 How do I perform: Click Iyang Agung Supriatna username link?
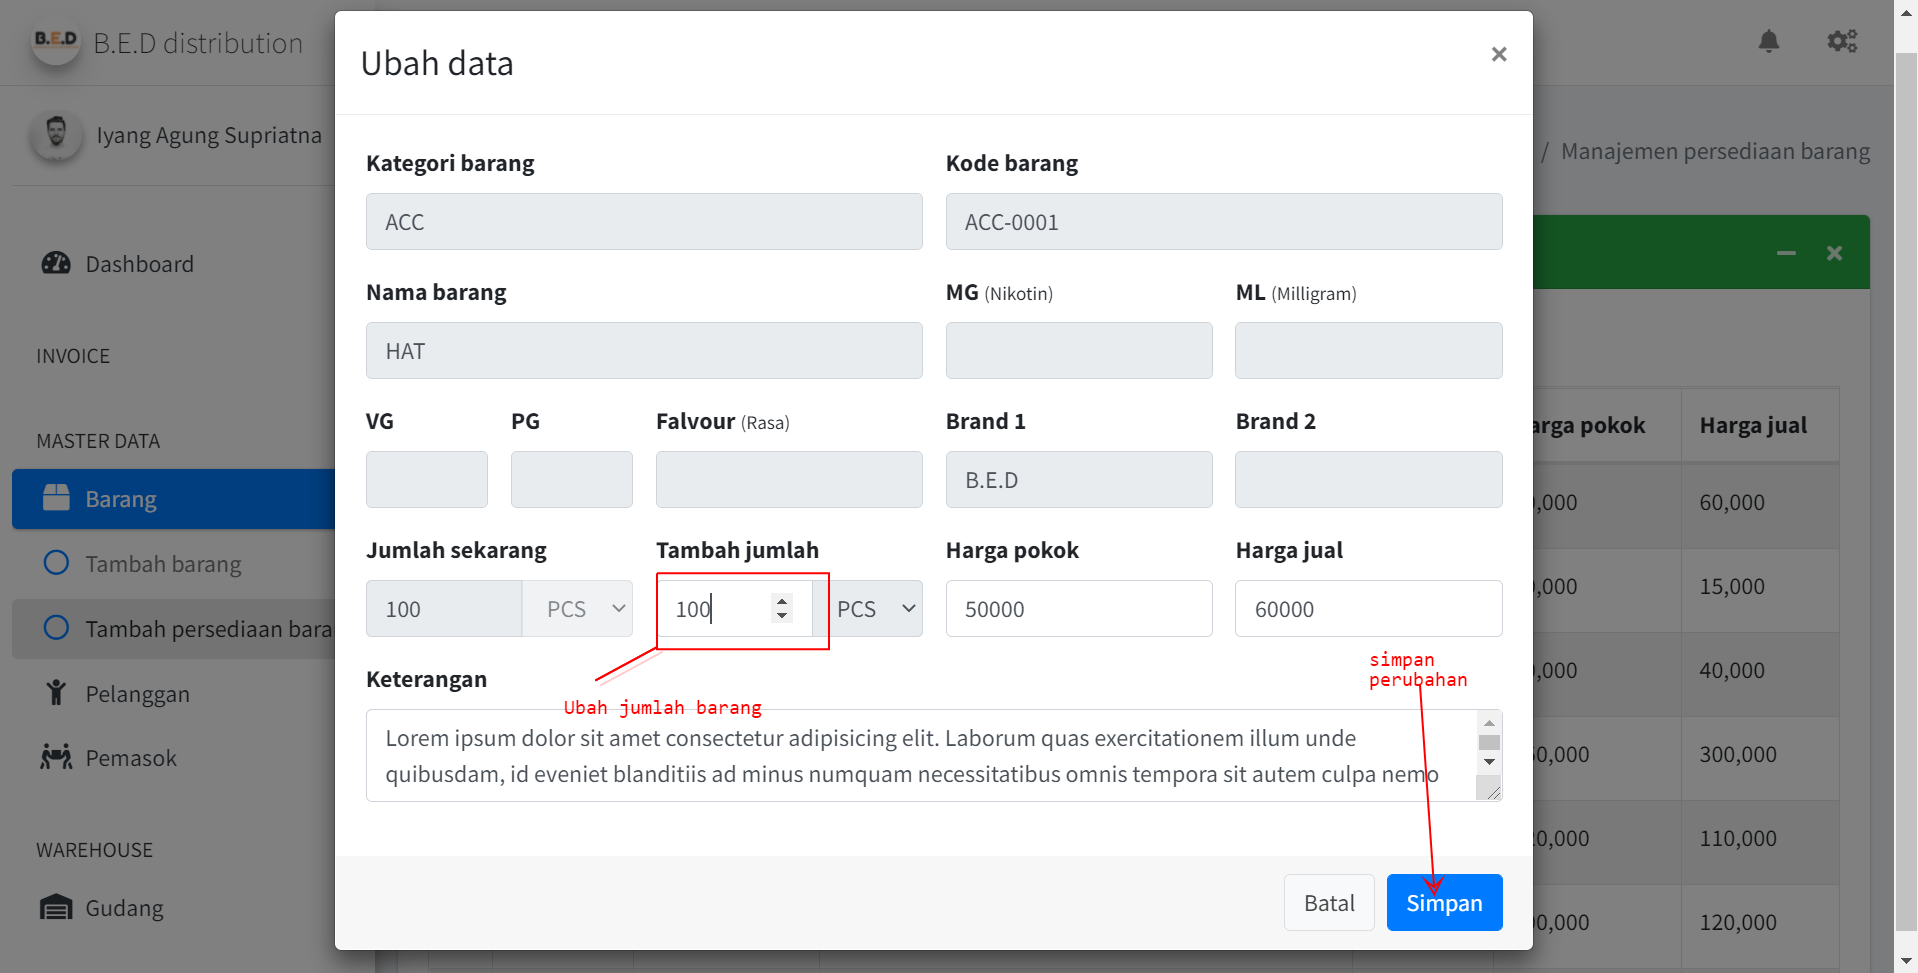tap(209, 135)
